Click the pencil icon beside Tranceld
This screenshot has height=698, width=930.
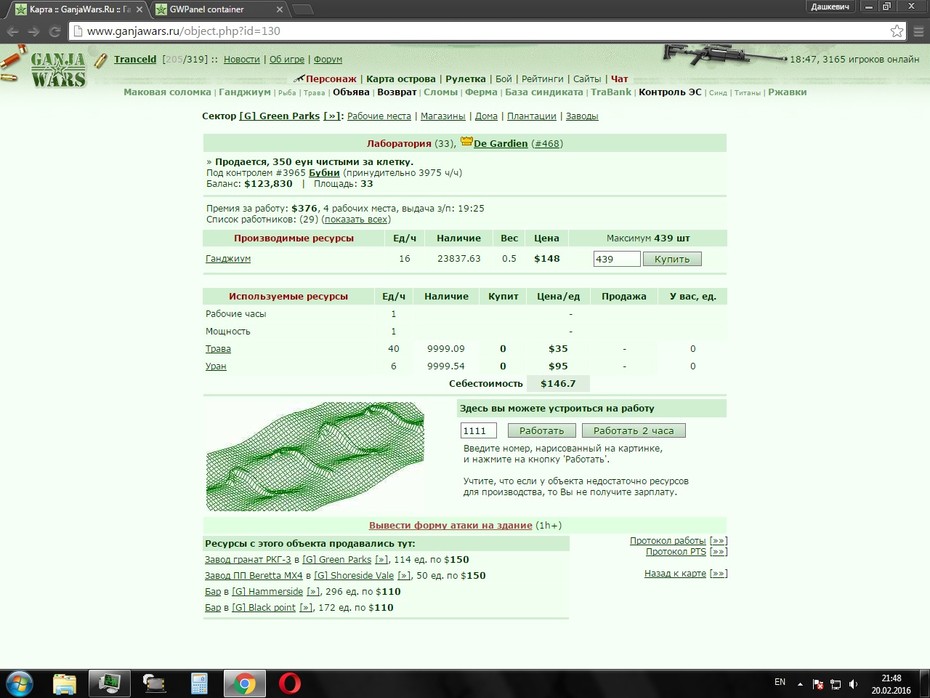pyautogui.click(x=101, y=60)
